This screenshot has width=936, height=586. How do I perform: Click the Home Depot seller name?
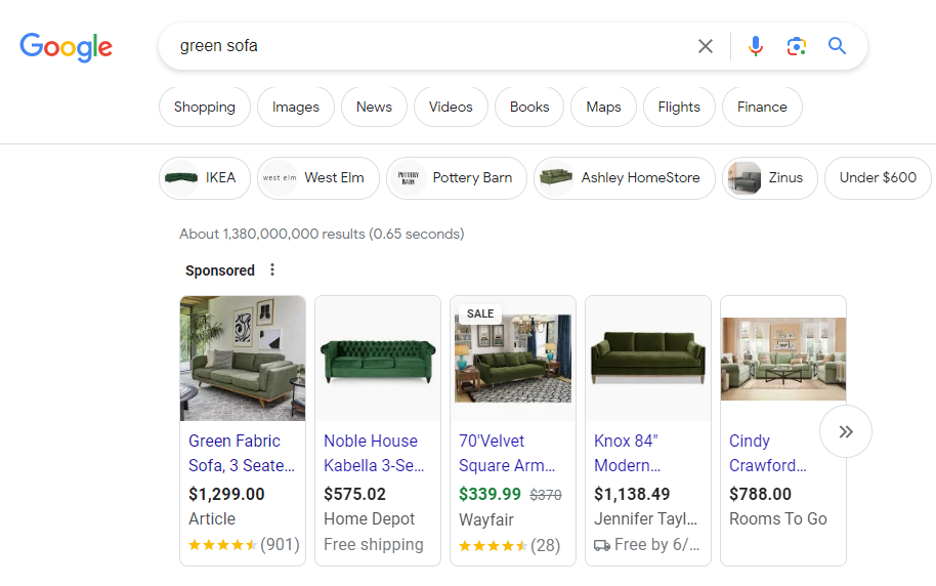(369, 519)
